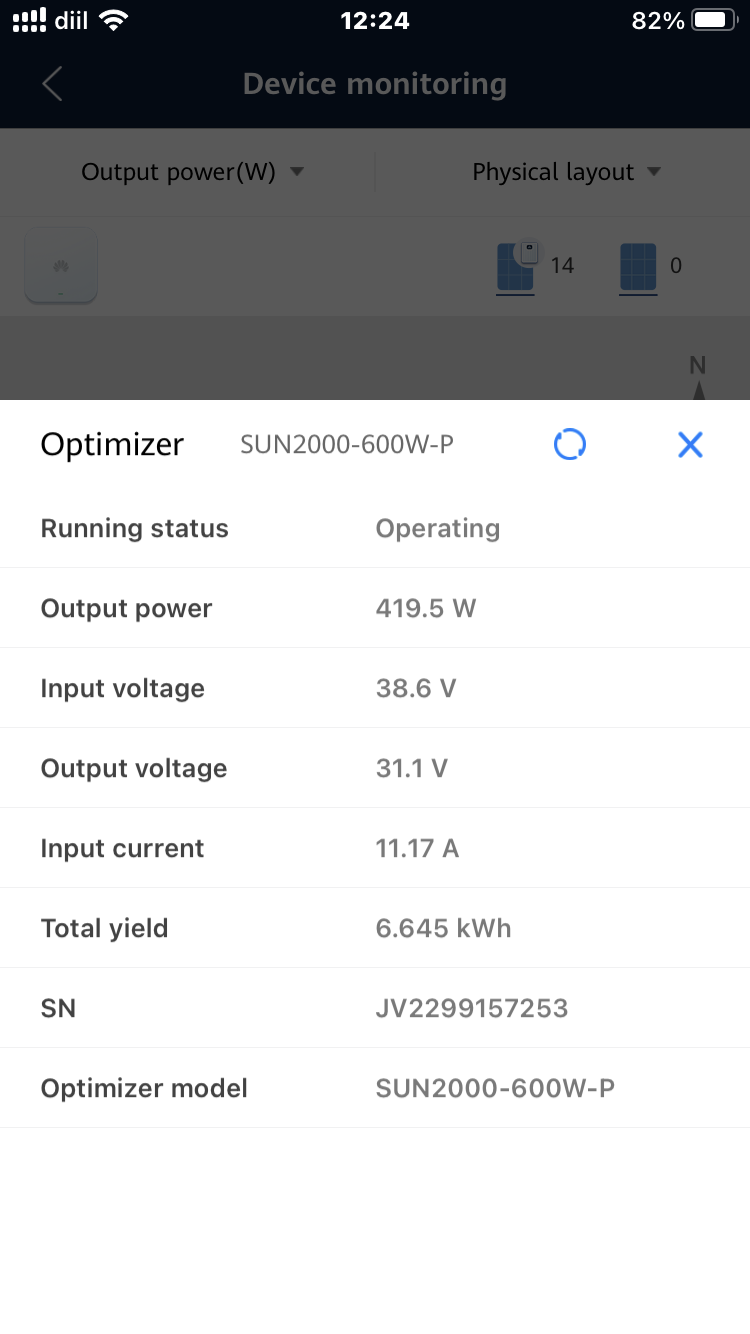Click the Output power dropdown arrow
This screenshot has width=750, height=1334.
tap(296, 172)
